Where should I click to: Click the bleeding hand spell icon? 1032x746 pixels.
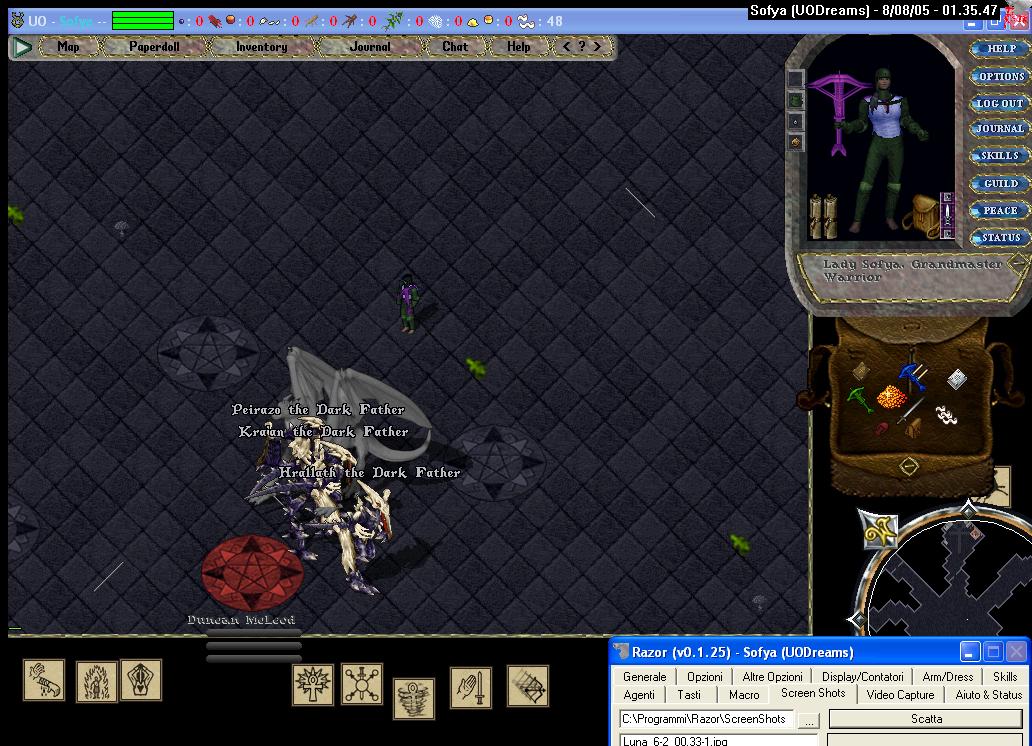pos(44,679)
